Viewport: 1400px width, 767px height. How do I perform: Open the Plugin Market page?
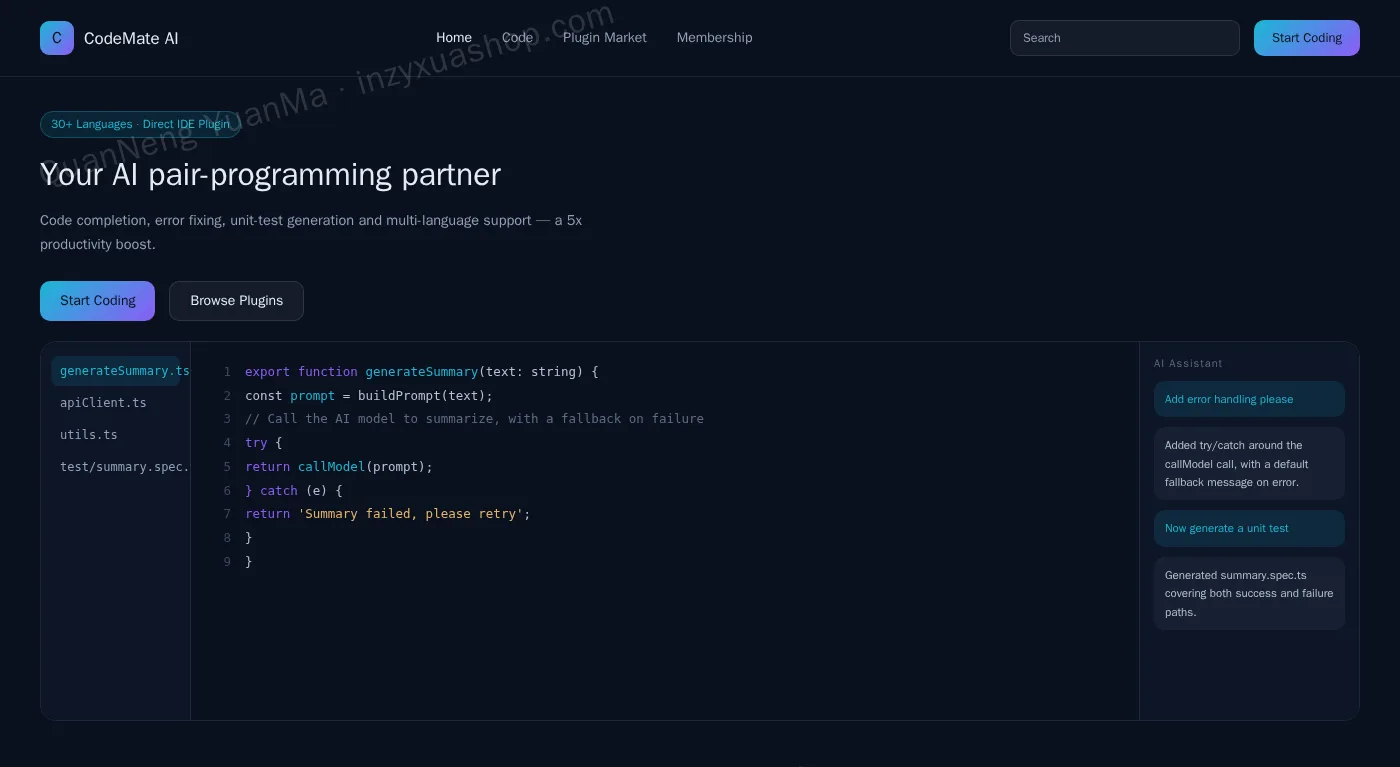605,38
